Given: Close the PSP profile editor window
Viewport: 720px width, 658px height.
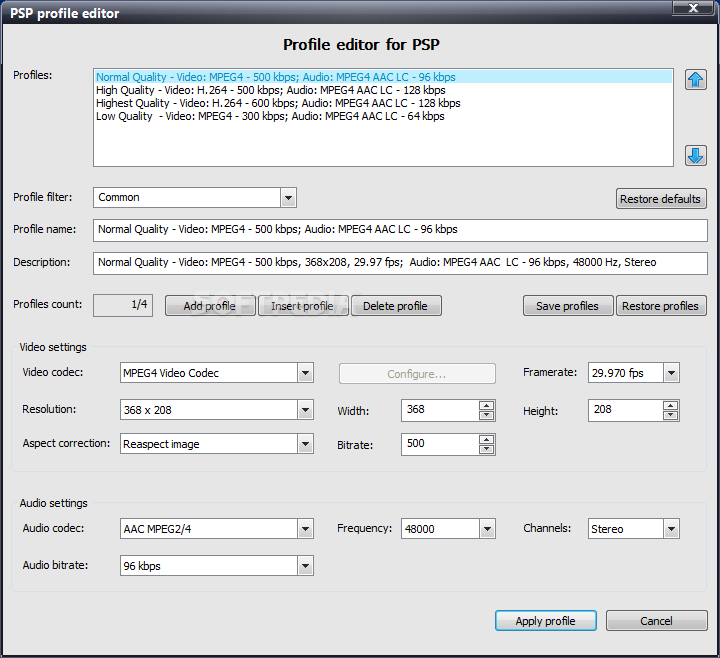Looking at the screenshot, I should coord(694,8).
